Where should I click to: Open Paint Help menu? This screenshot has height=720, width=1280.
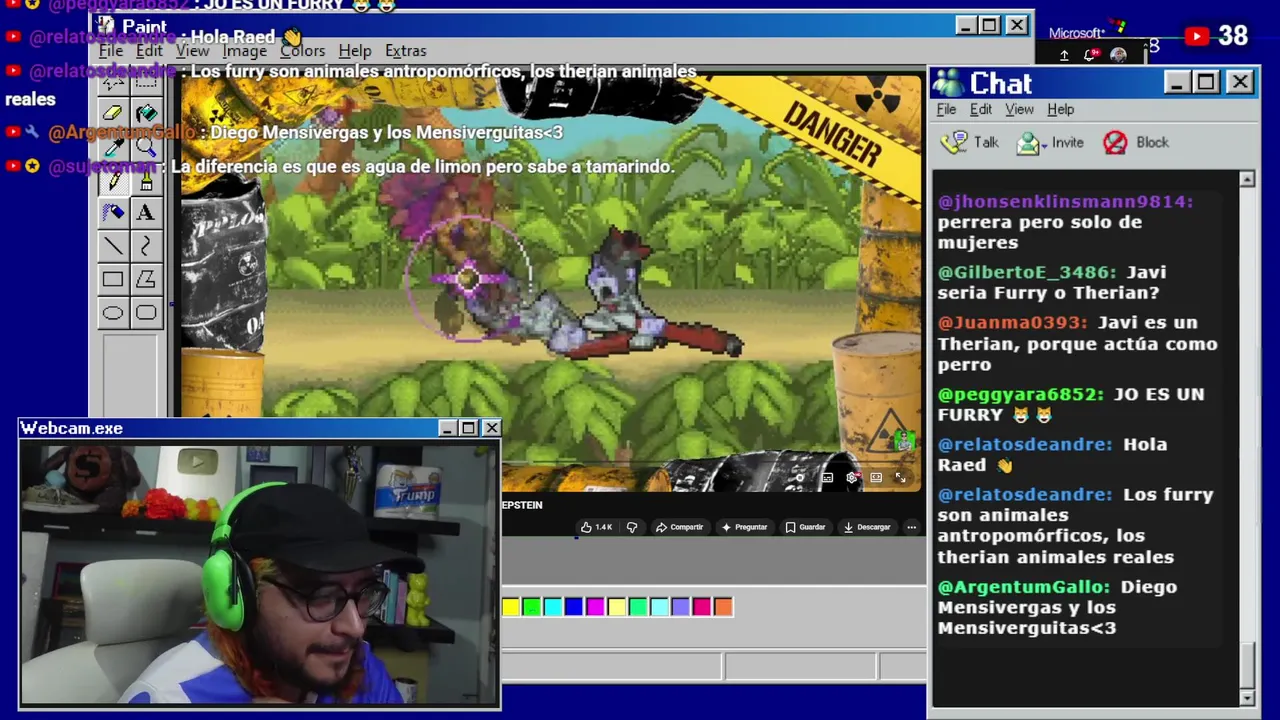[x=354, y=51]
